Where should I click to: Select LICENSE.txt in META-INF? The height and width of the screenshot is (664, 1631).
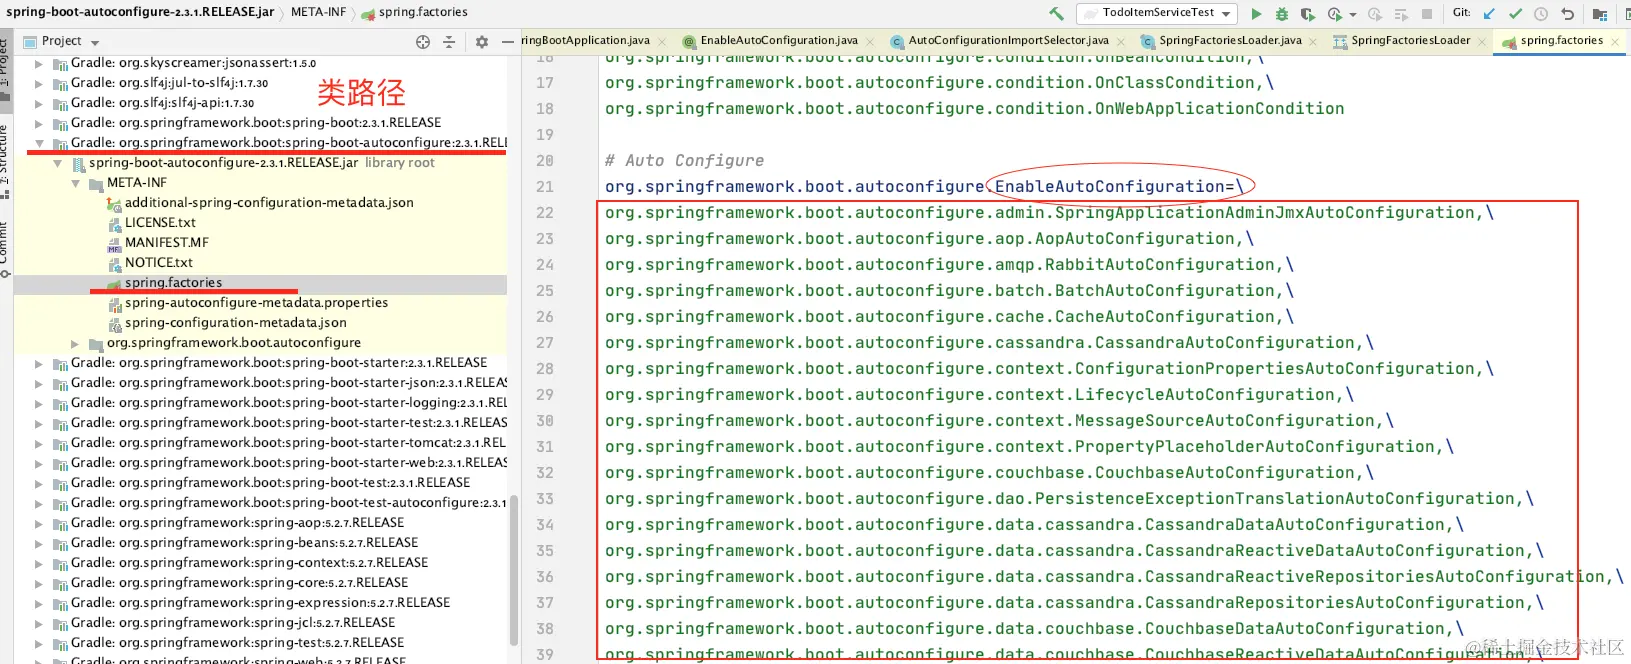[x=160, y=223]
